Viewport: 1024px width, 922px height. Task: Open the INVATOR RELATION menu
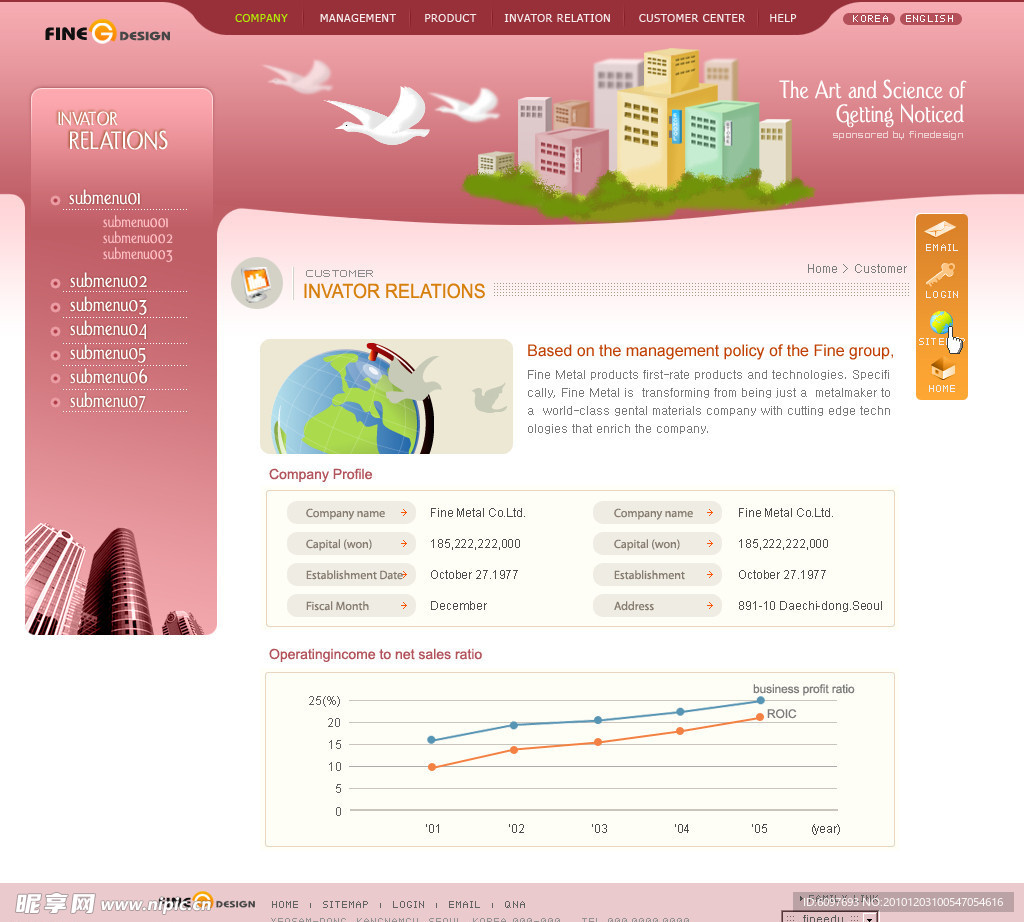click(x=557, y=18)
